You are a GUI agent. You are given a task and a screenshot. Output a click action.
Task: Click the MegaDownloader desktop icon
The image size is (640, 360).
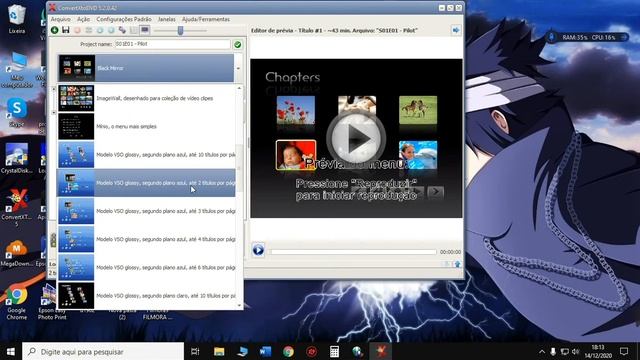point(17,253)
